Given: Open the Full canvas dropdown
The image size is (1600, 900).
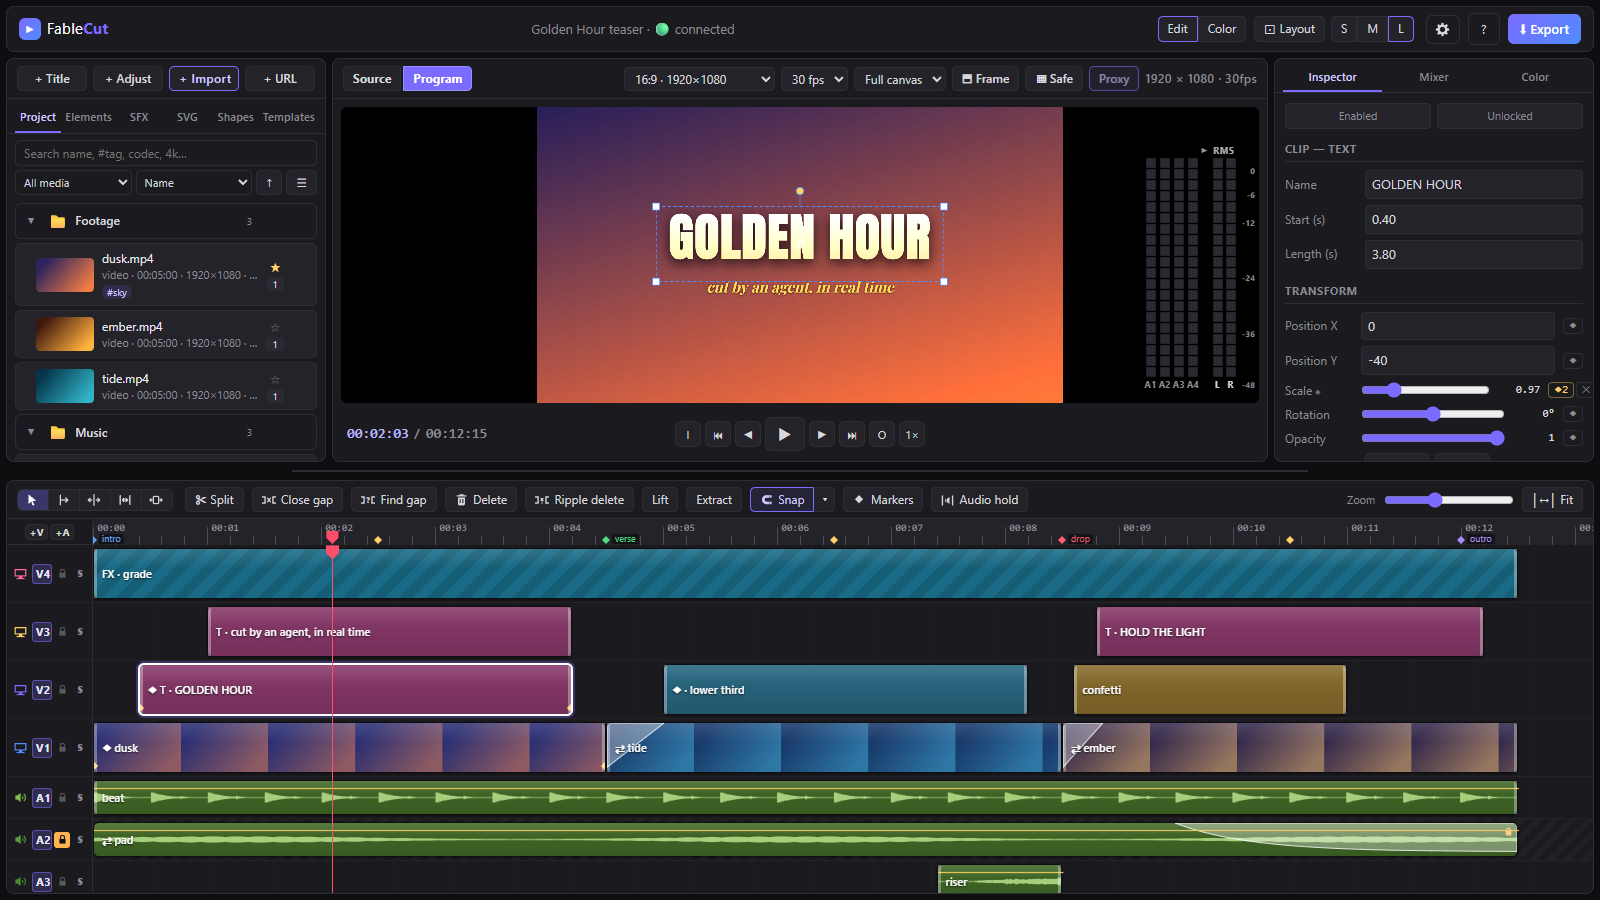Looking at the screenshot, I should (900, 79).
